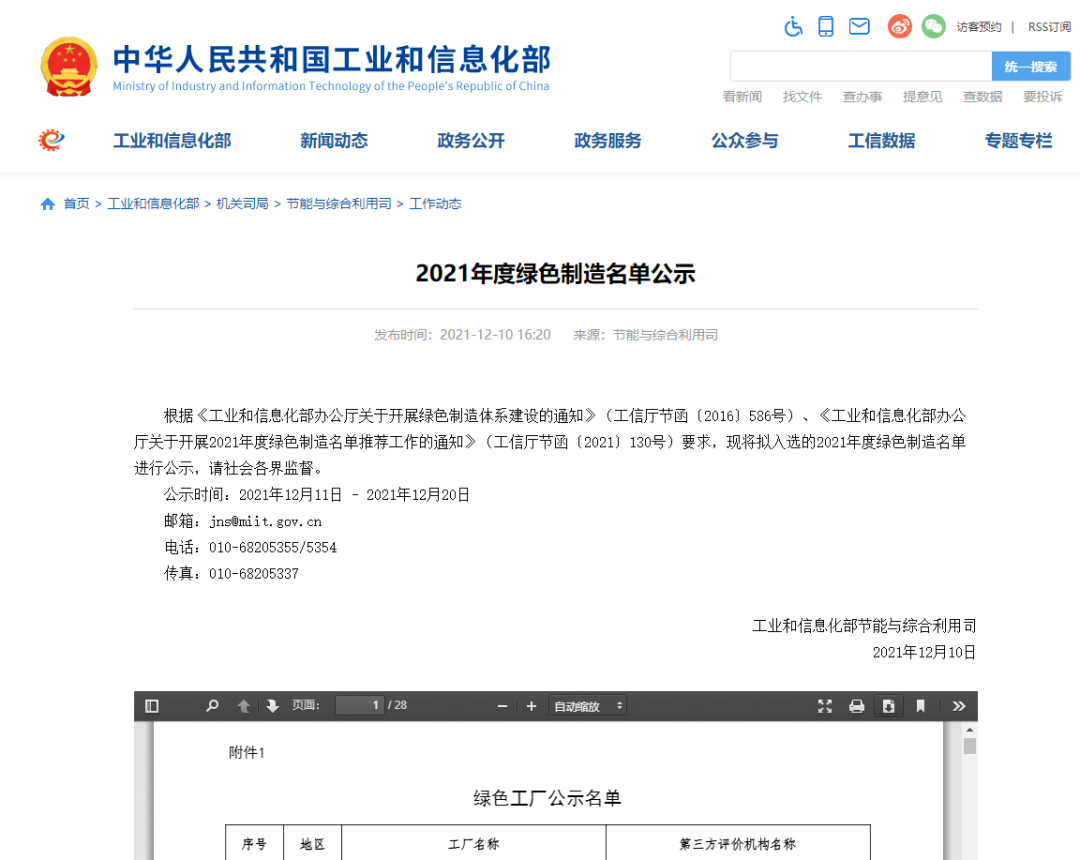Print the PDF document

(x=856, y=706)
